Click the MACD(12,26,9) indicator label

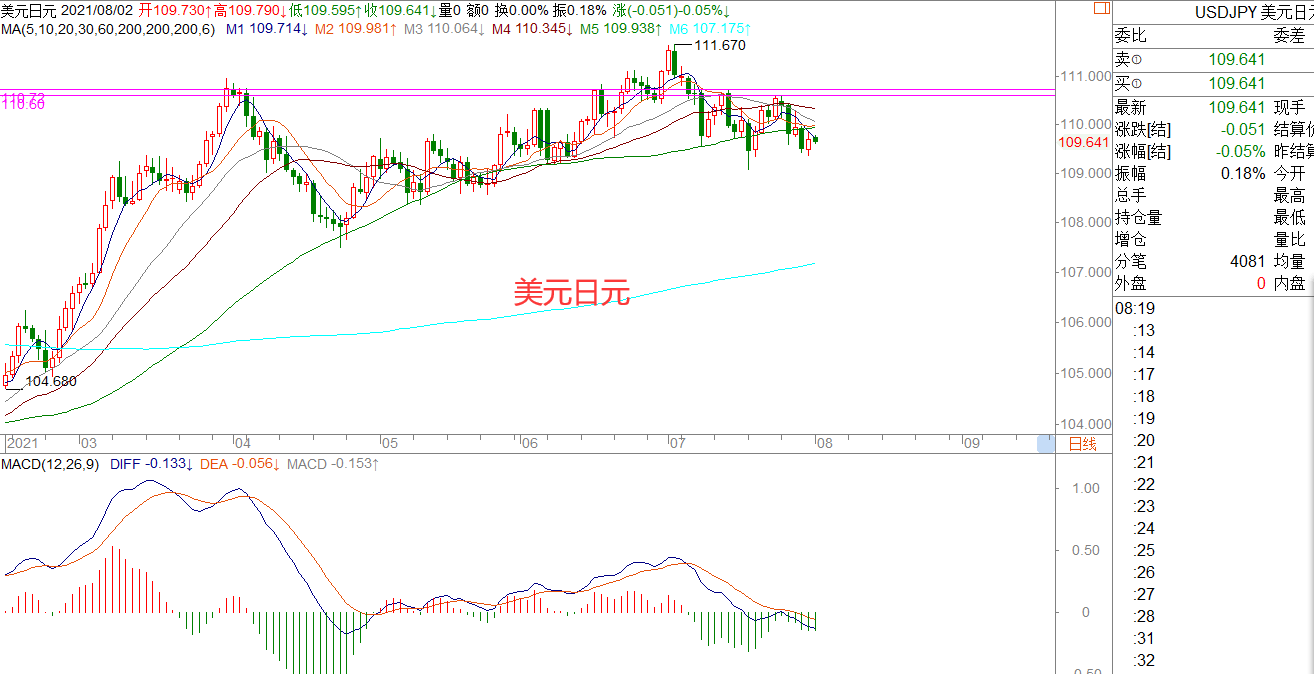tap(50, 464)
